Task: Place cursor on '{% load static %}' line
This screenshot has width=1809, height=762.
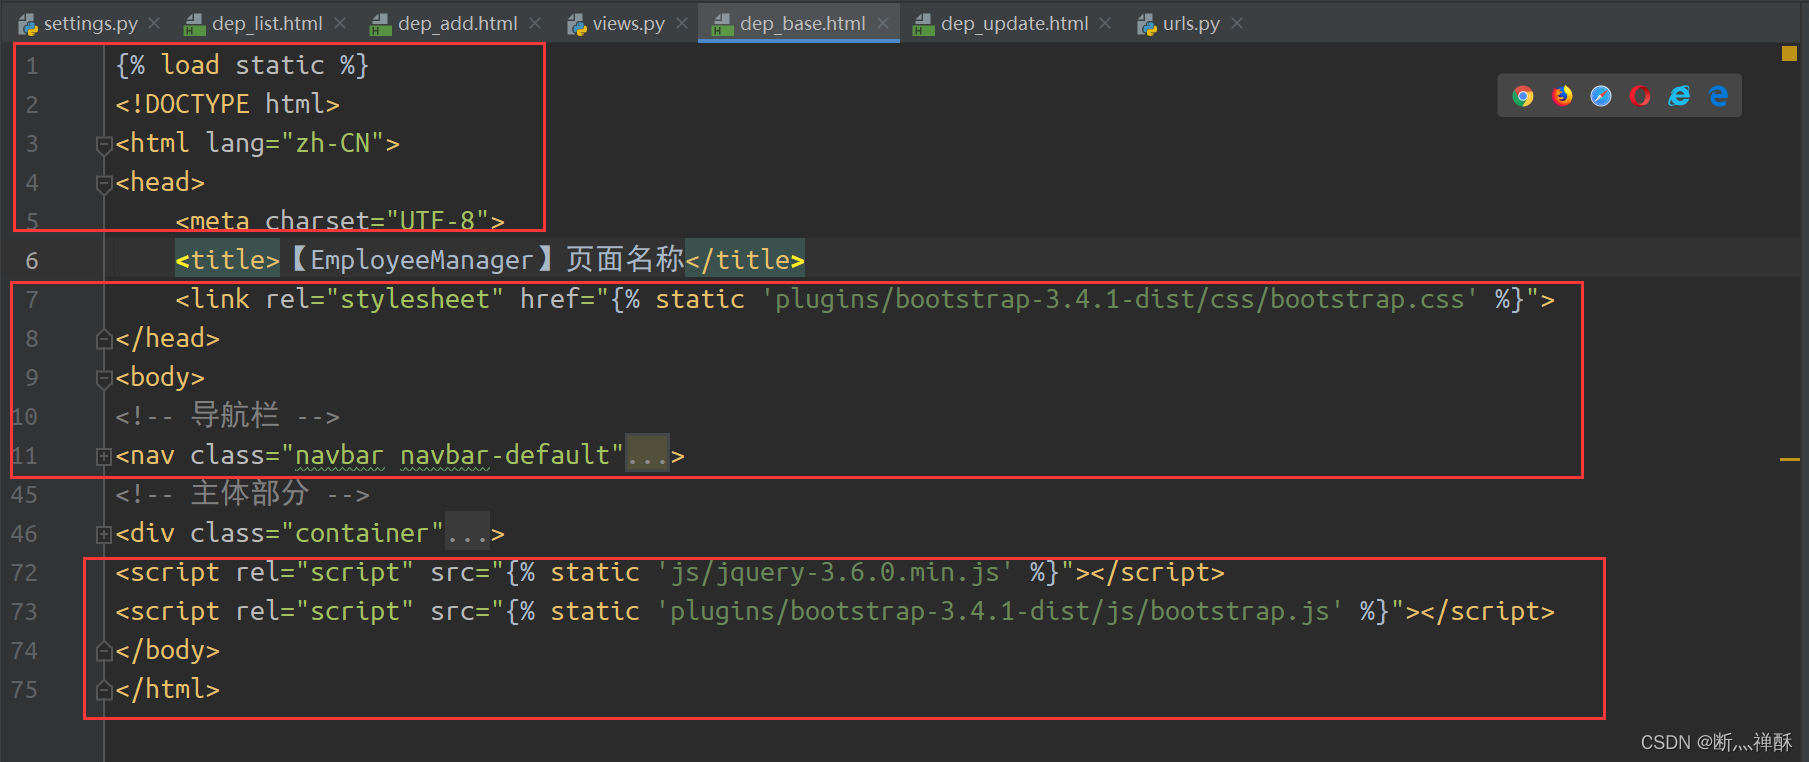Action: (x=242, y=65)
